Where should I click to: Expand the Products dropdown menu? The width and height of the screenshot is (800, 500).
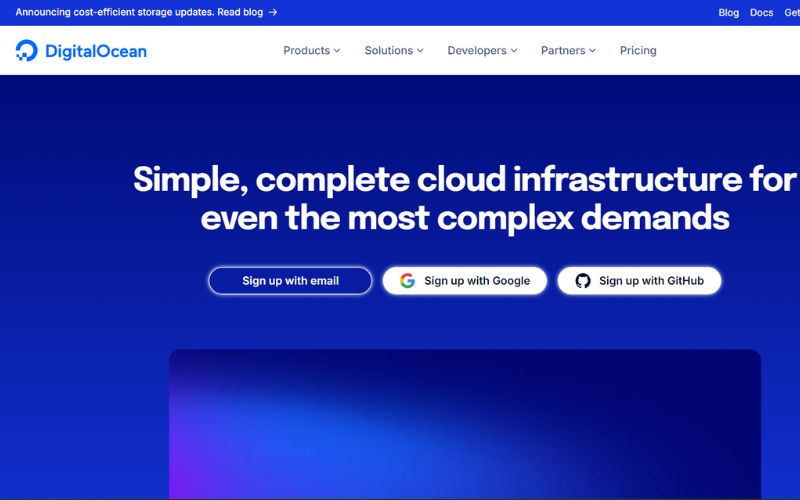coord(311,51)
